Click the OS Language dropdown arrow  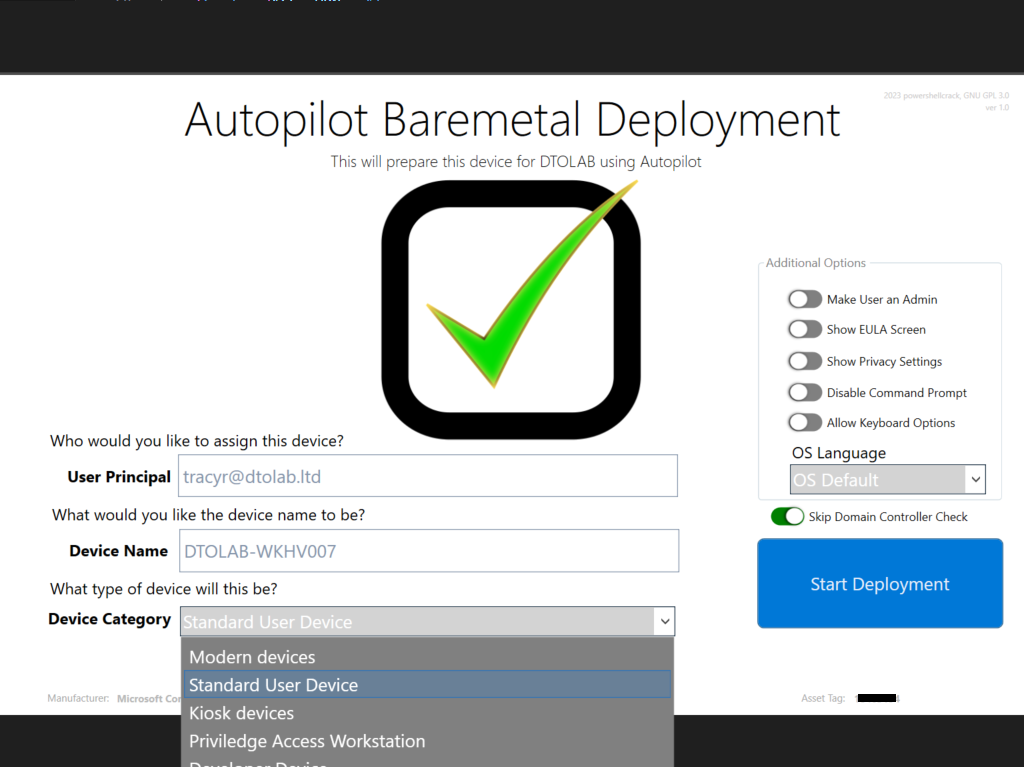pyautogui.click(x=975, y=480)
